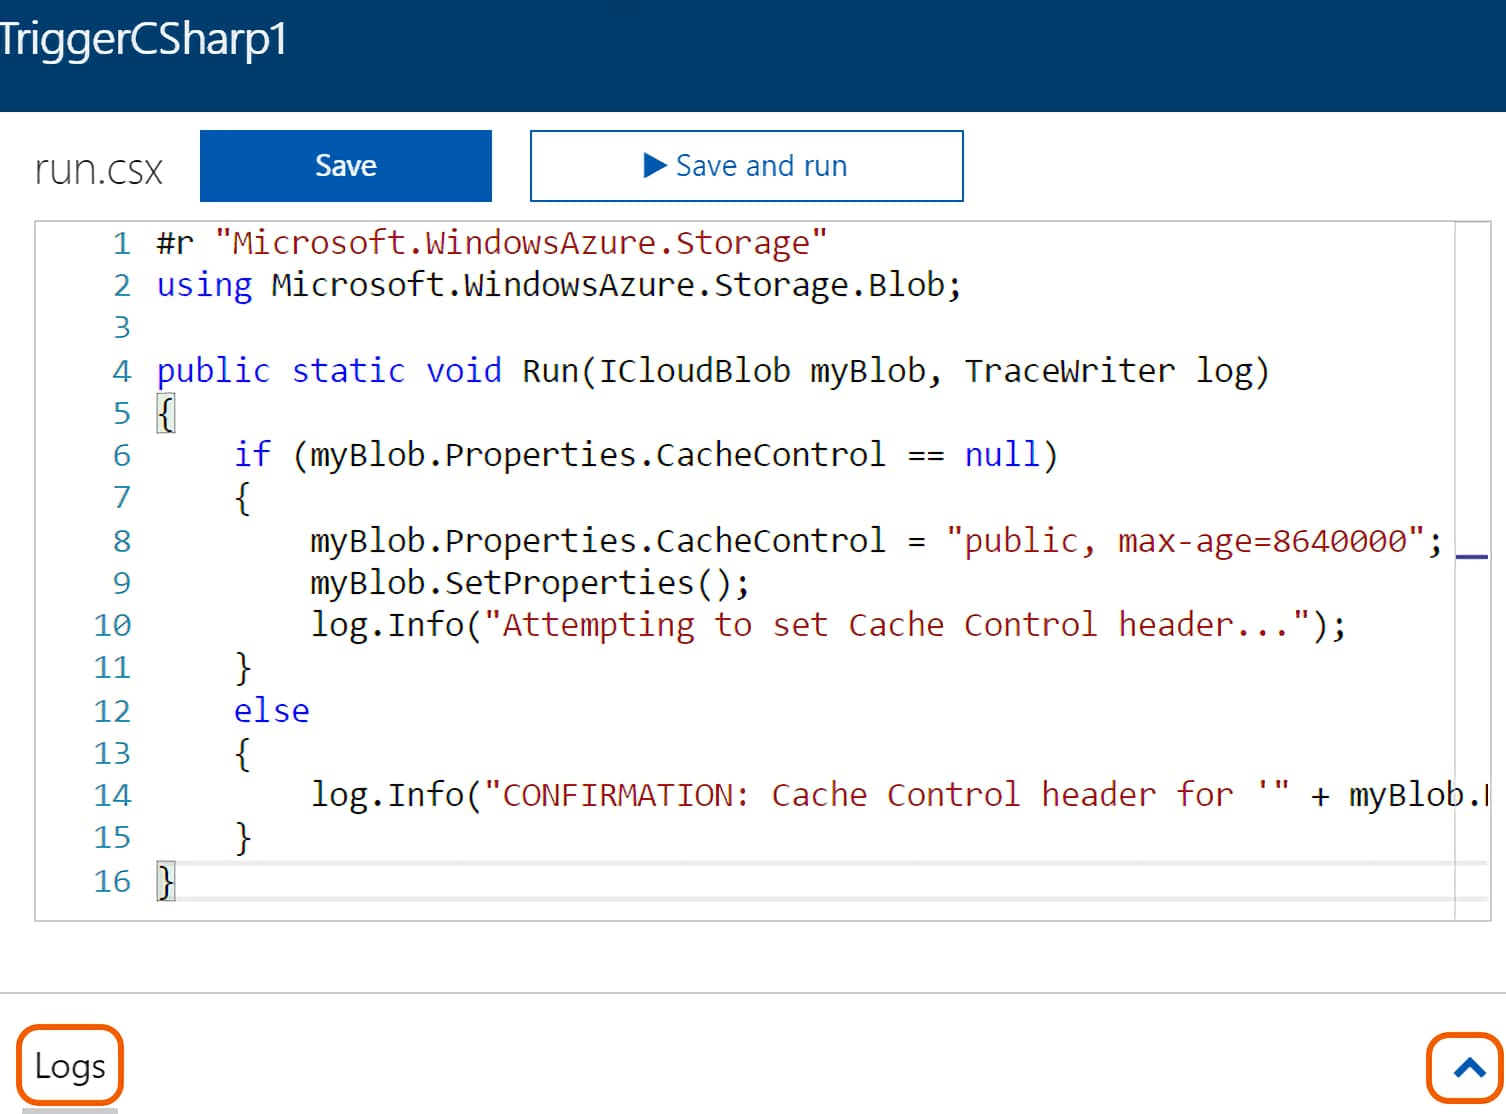Select the word null on line 6
This screenshot has height=1114, width=1506.
click(1001, 454)
